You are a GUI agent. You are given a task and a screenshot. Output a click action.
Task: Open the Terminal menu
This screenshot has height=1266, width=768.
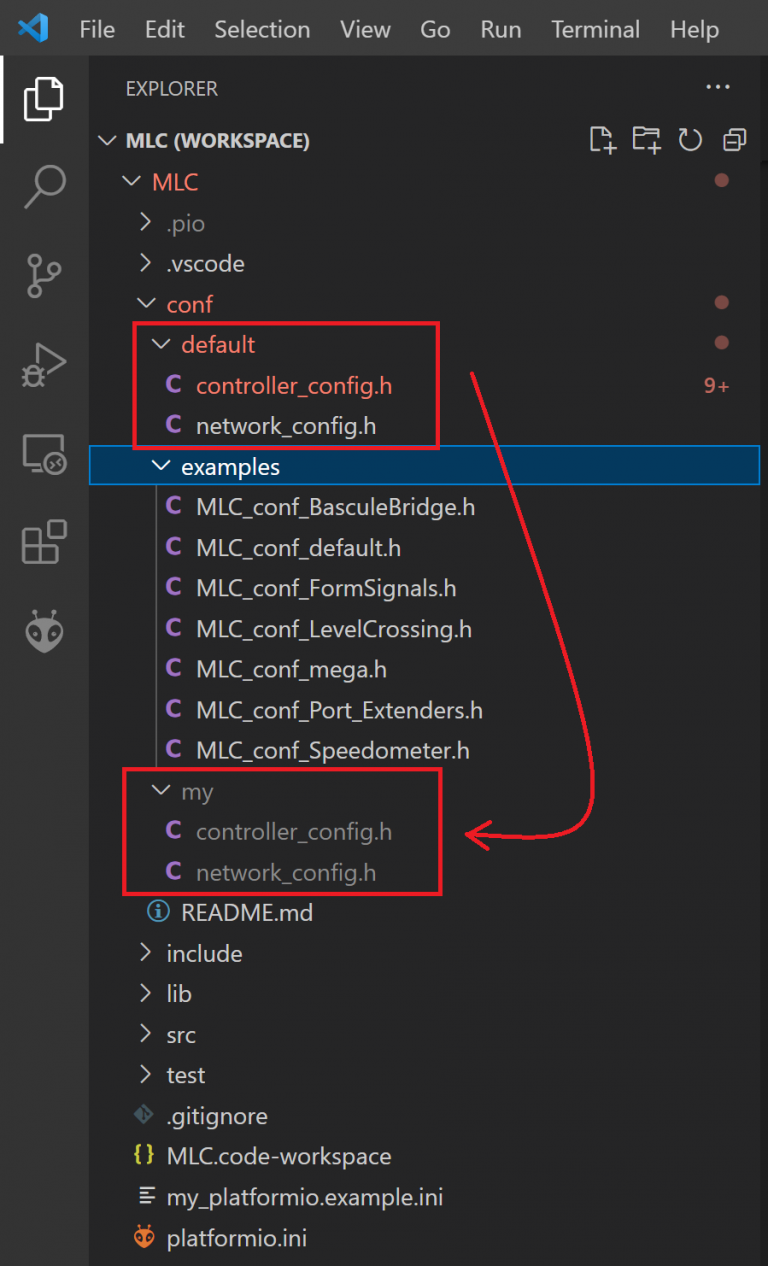[x=595, y=29]
